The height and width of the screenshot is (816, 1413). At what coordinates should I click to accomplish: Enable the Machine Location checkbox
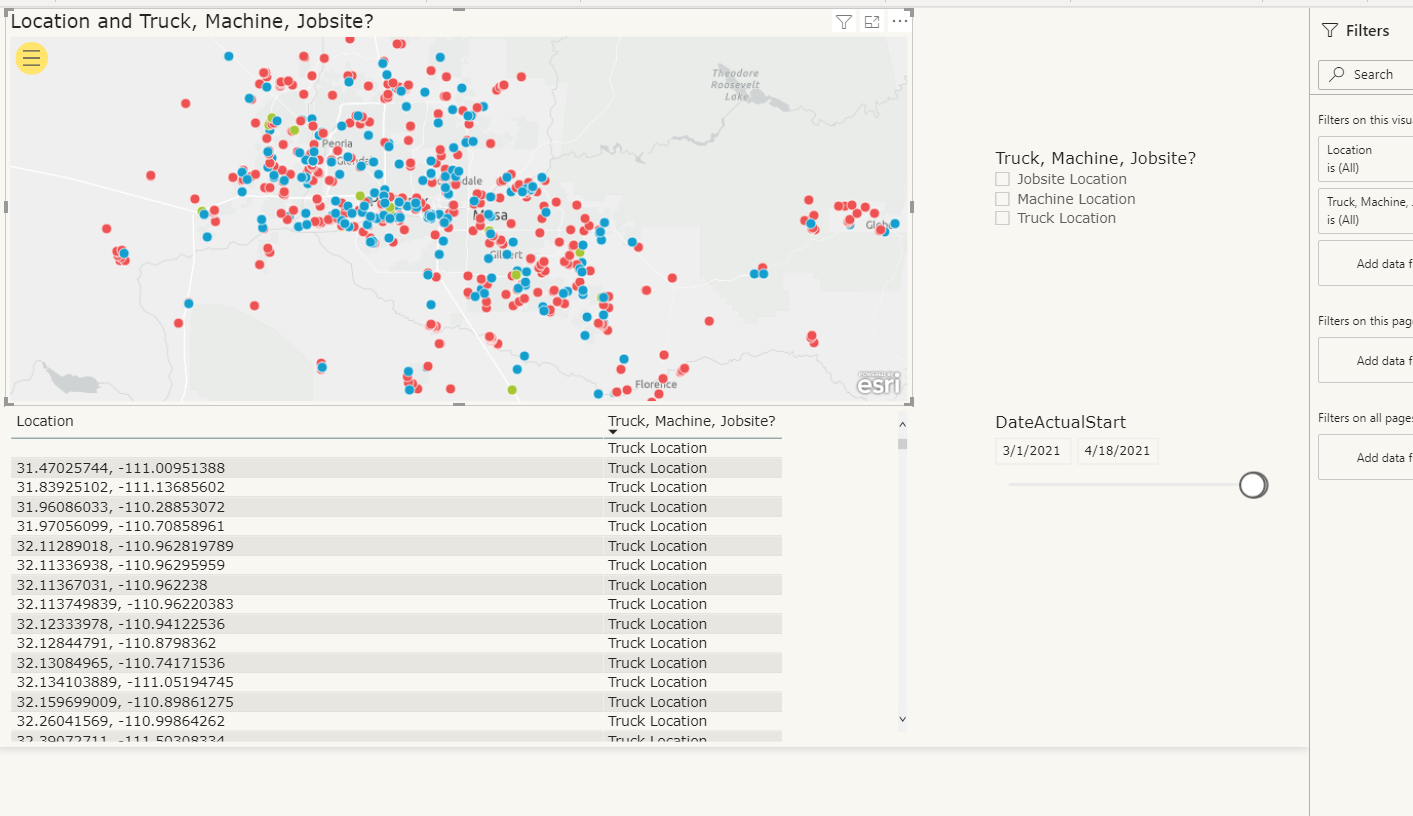coord(1002,199)
